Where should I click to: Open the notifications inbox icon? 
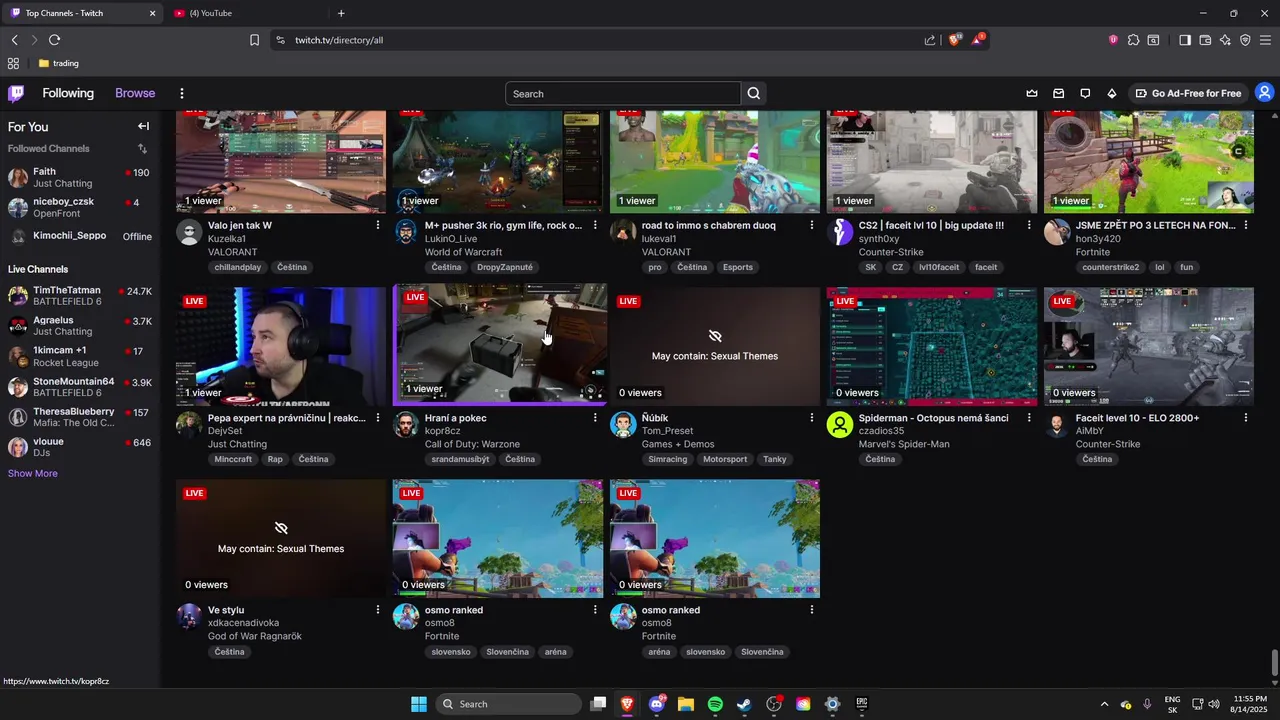coord(1059,93)
